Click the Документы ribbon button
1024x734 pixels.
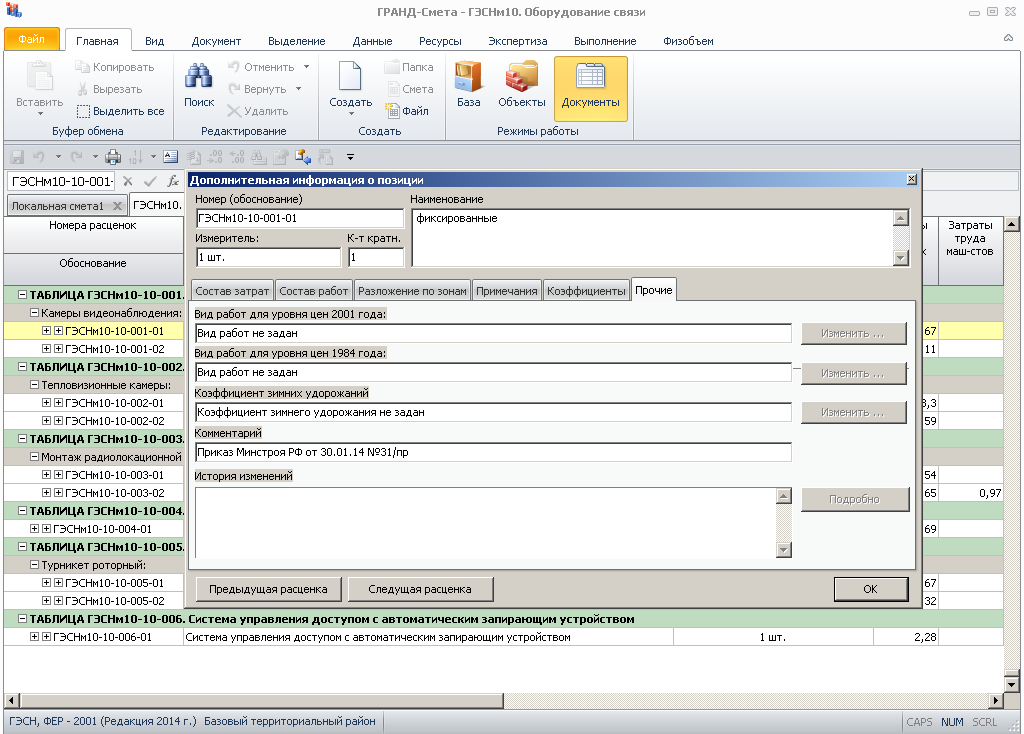click(x=590, y=85)
